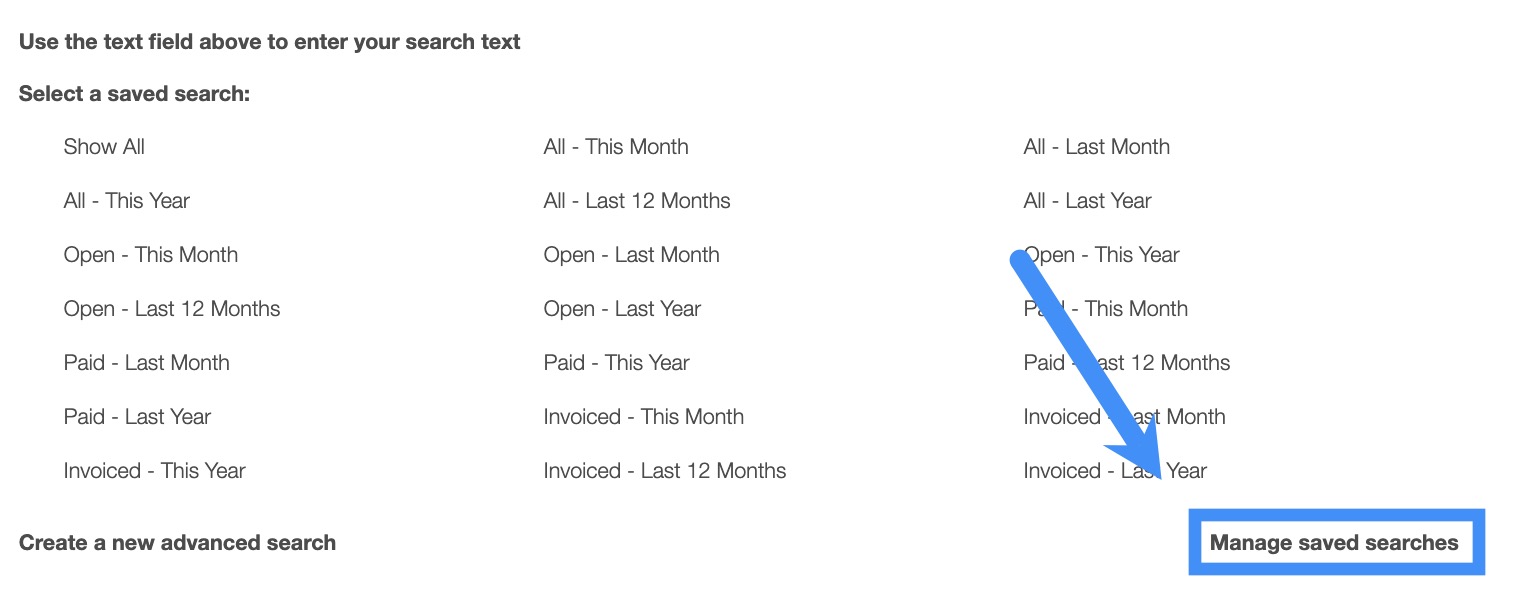1522x590 pixels.
Task: Select All - This Year saved search
Action: [x=126, y=201]
